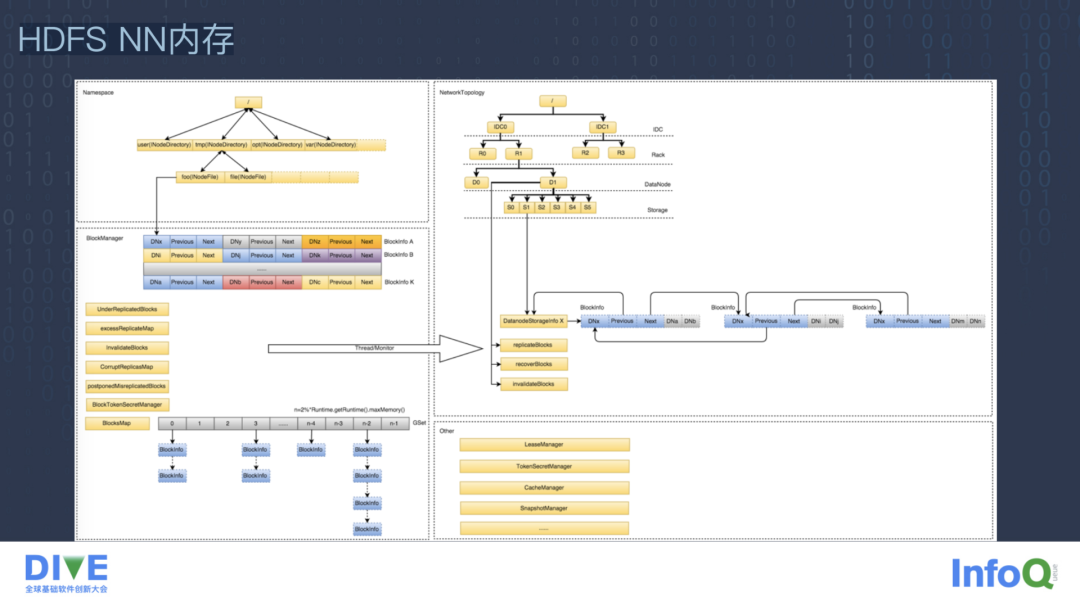The height and width of the screenshot is (601, 1080).
Task: Select the opt(INodeDirectory) box
Action: (x=277, y=145)
